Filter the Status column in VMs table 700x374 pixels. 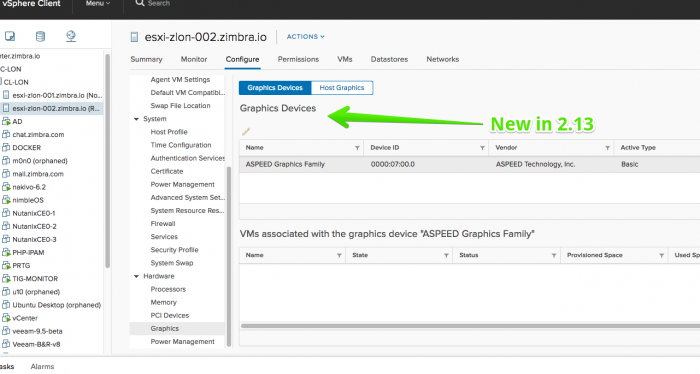[x=554, y=255]
